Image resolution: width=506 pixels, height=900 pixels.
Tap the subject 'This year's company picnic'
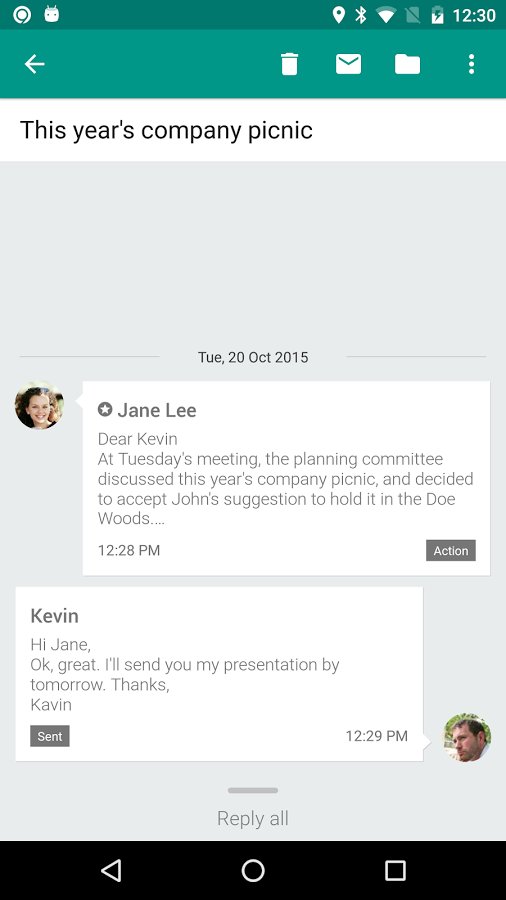pyautogui.click(x=166, y=130)
